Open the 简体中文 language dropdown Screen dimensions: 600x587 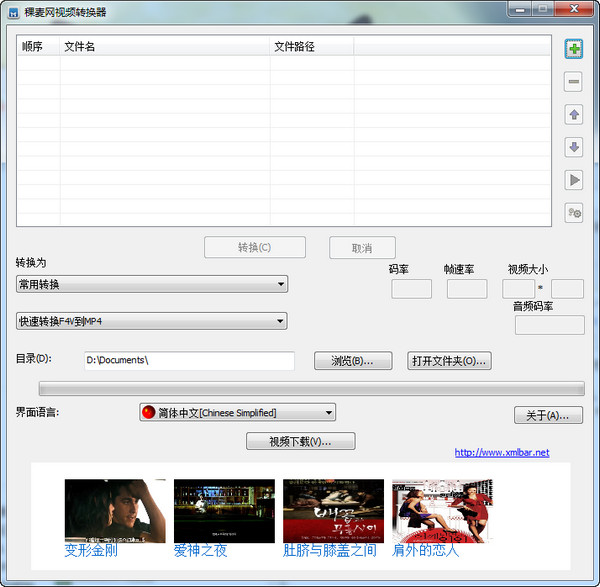(237, 412)
